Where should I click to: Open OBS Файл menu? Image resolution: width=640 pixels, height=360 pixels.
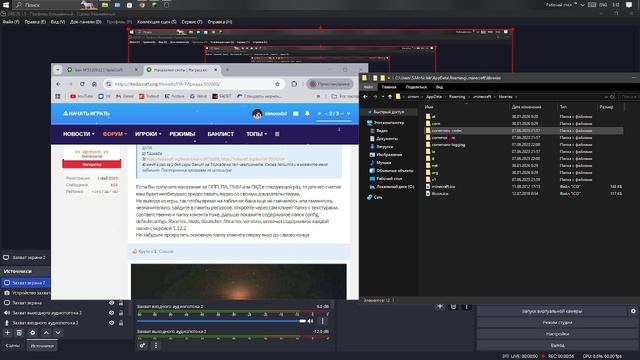(x=11, y=22)
